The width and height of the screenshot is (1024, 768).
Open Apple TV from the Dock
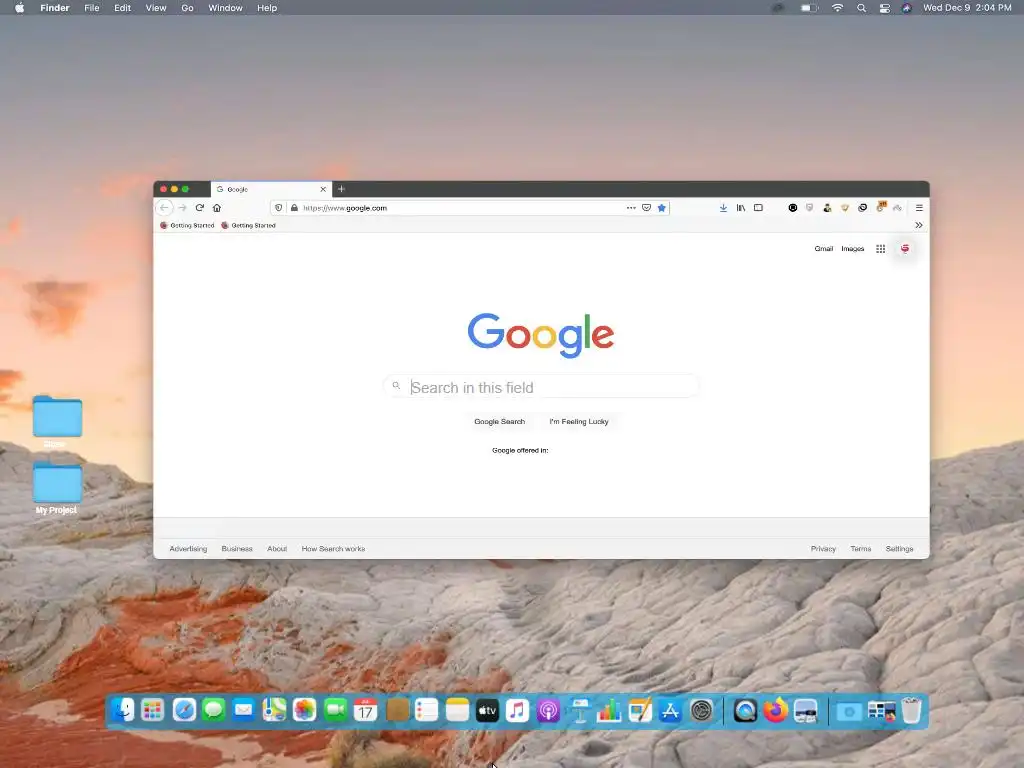coord(487,710)
